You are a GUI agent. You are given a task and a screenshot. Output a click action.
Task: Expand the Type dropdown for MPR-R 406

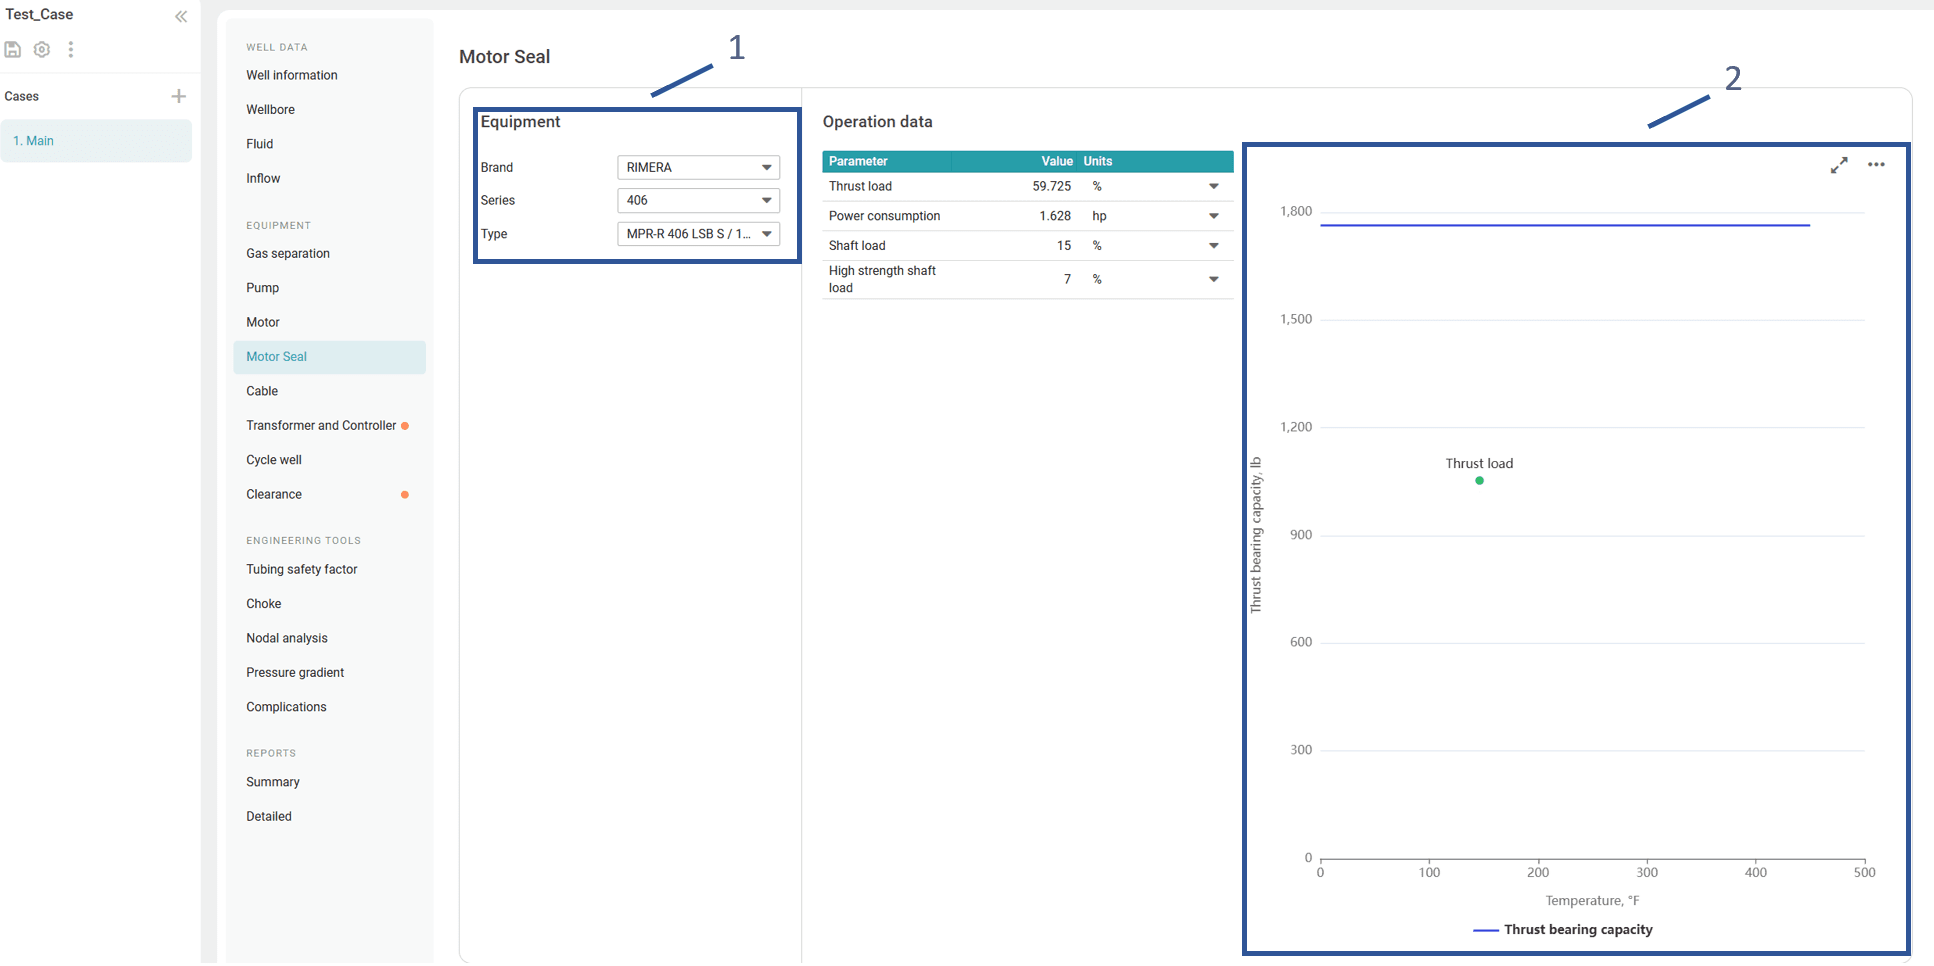click(698, 234)
